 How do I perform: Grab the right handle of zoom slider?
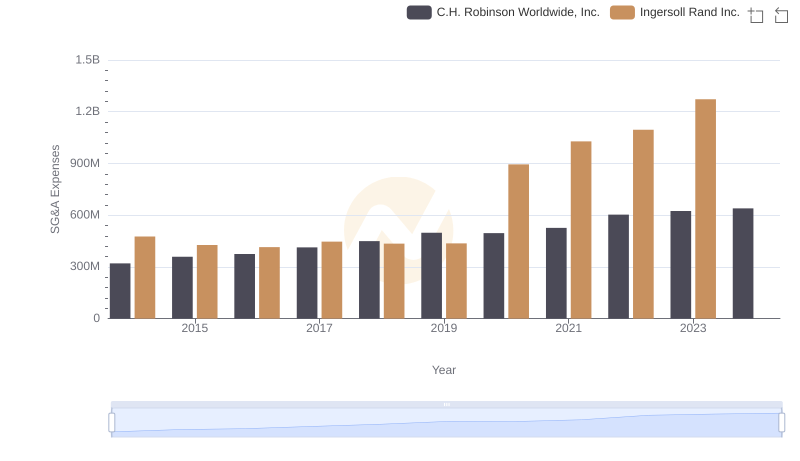[781, 423]
